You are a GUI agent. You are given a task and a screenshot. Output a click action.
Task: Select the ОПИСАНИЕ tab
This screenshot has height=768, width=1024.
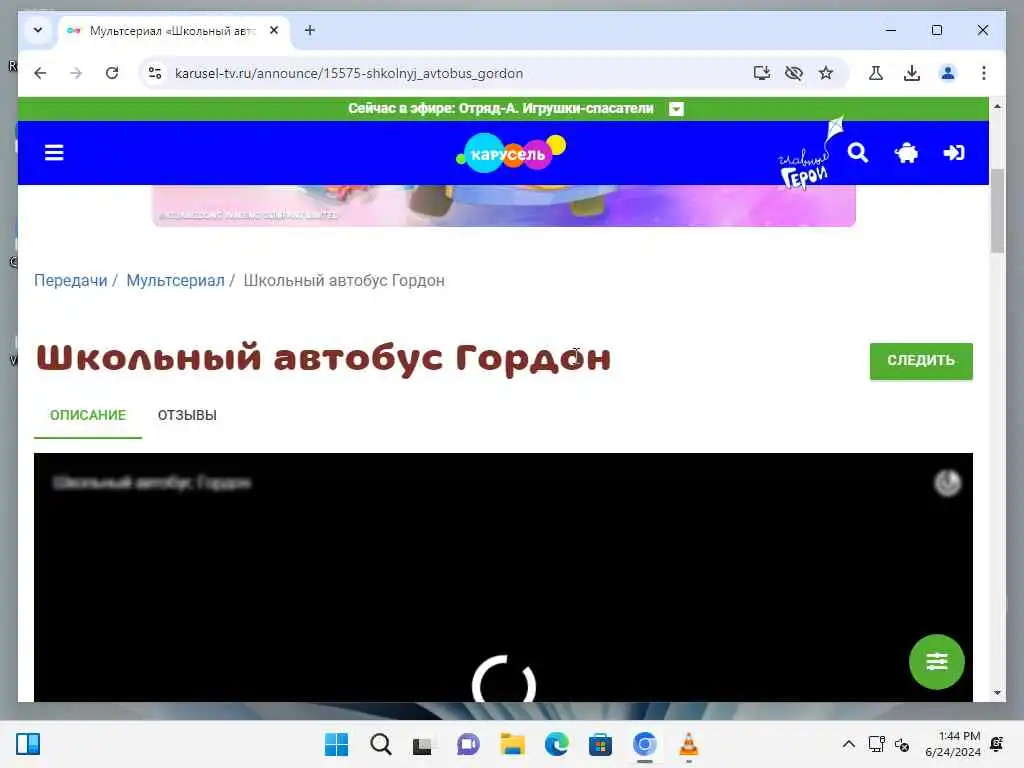tap(88, 415)
